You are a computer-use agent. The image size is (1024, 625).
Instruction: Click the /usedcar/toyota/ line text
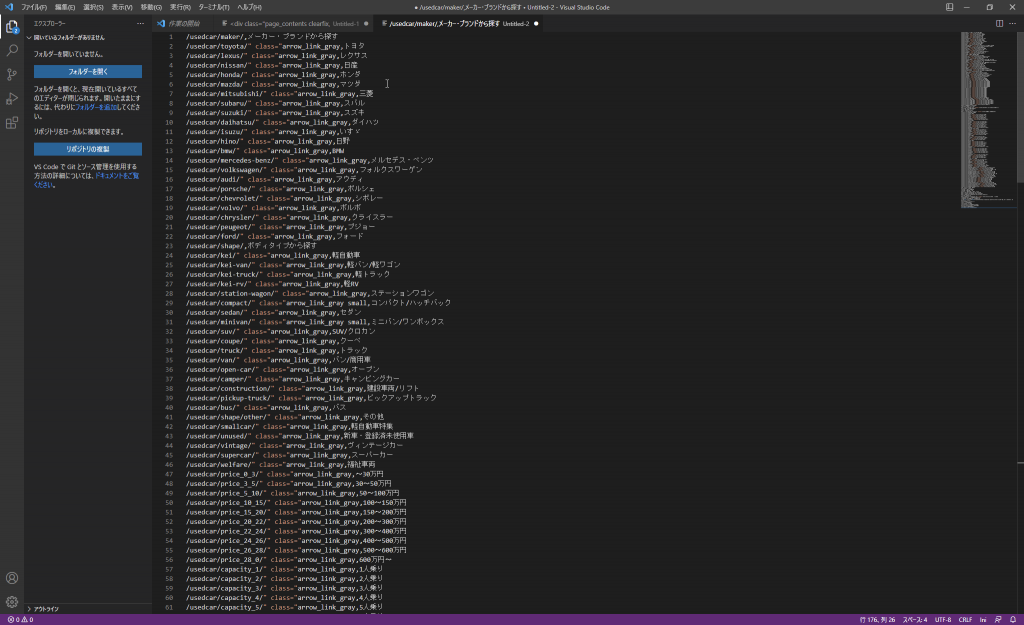tap(275, 46)
